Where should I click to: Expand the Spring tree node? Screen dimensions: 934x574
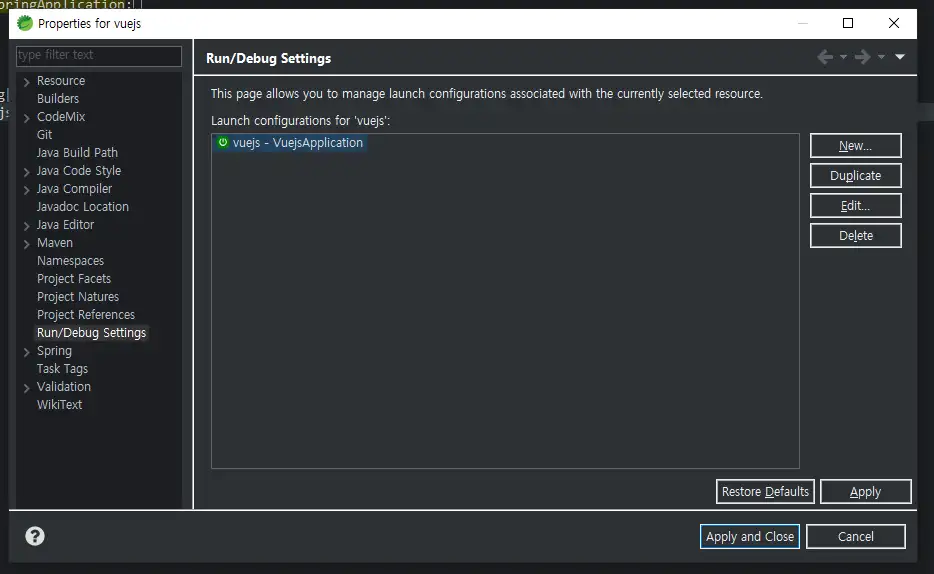pos(26,352)
